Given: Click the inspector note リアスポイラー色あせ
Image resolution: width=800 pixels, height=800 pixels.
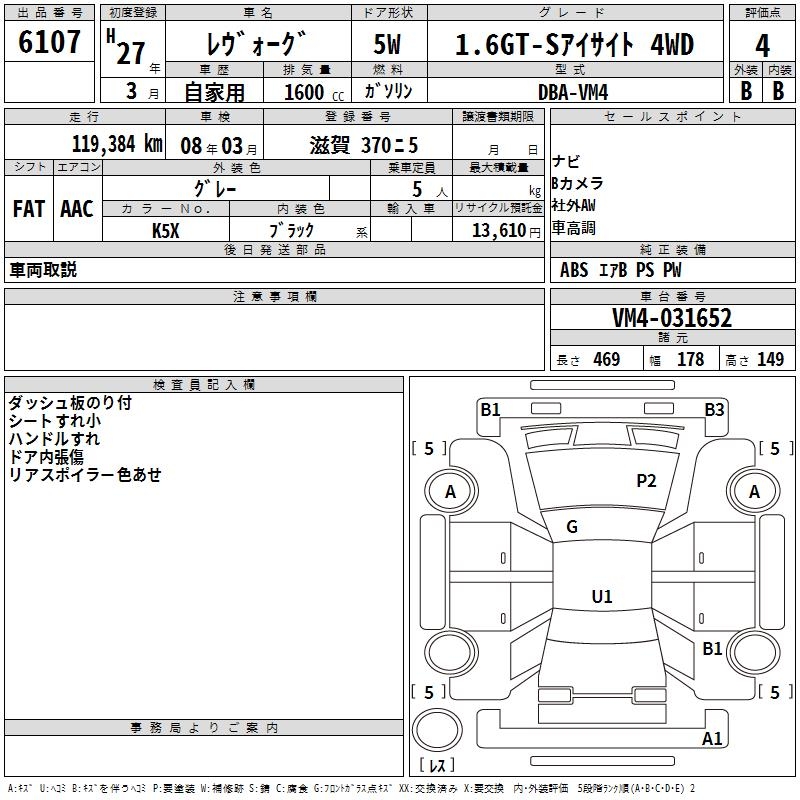Looking at the screenshot, I should click(x=85, y=474).
